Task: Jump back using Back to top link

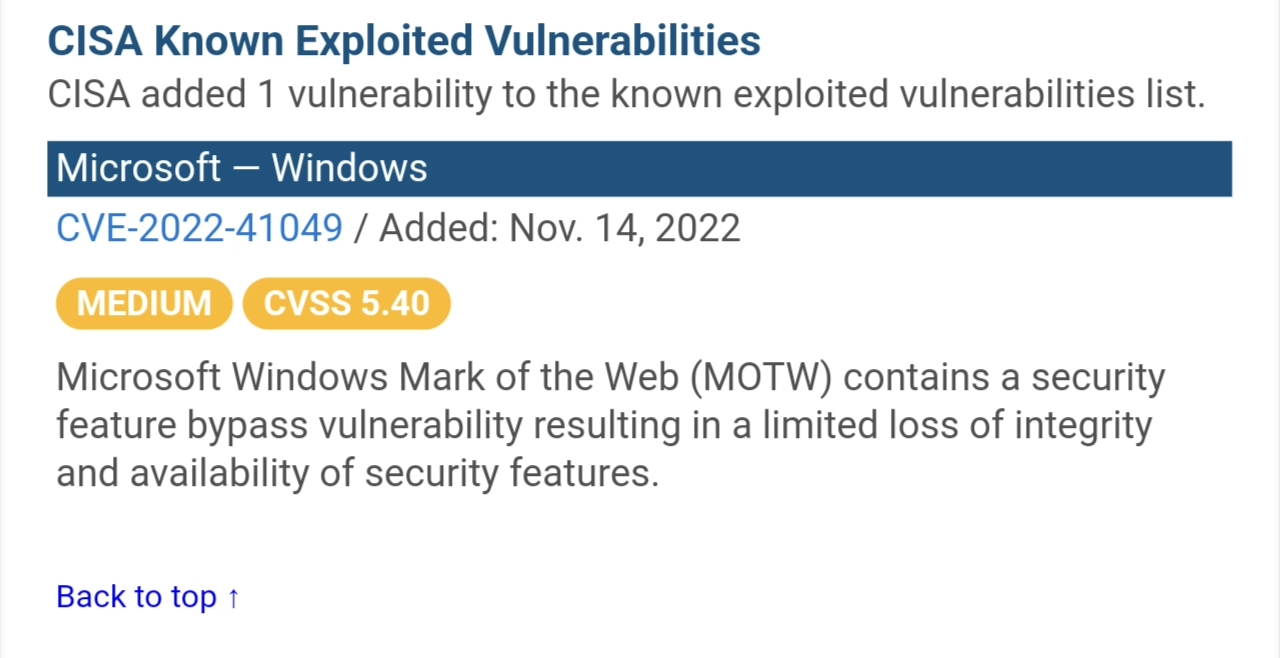Action: pos(148,597)
